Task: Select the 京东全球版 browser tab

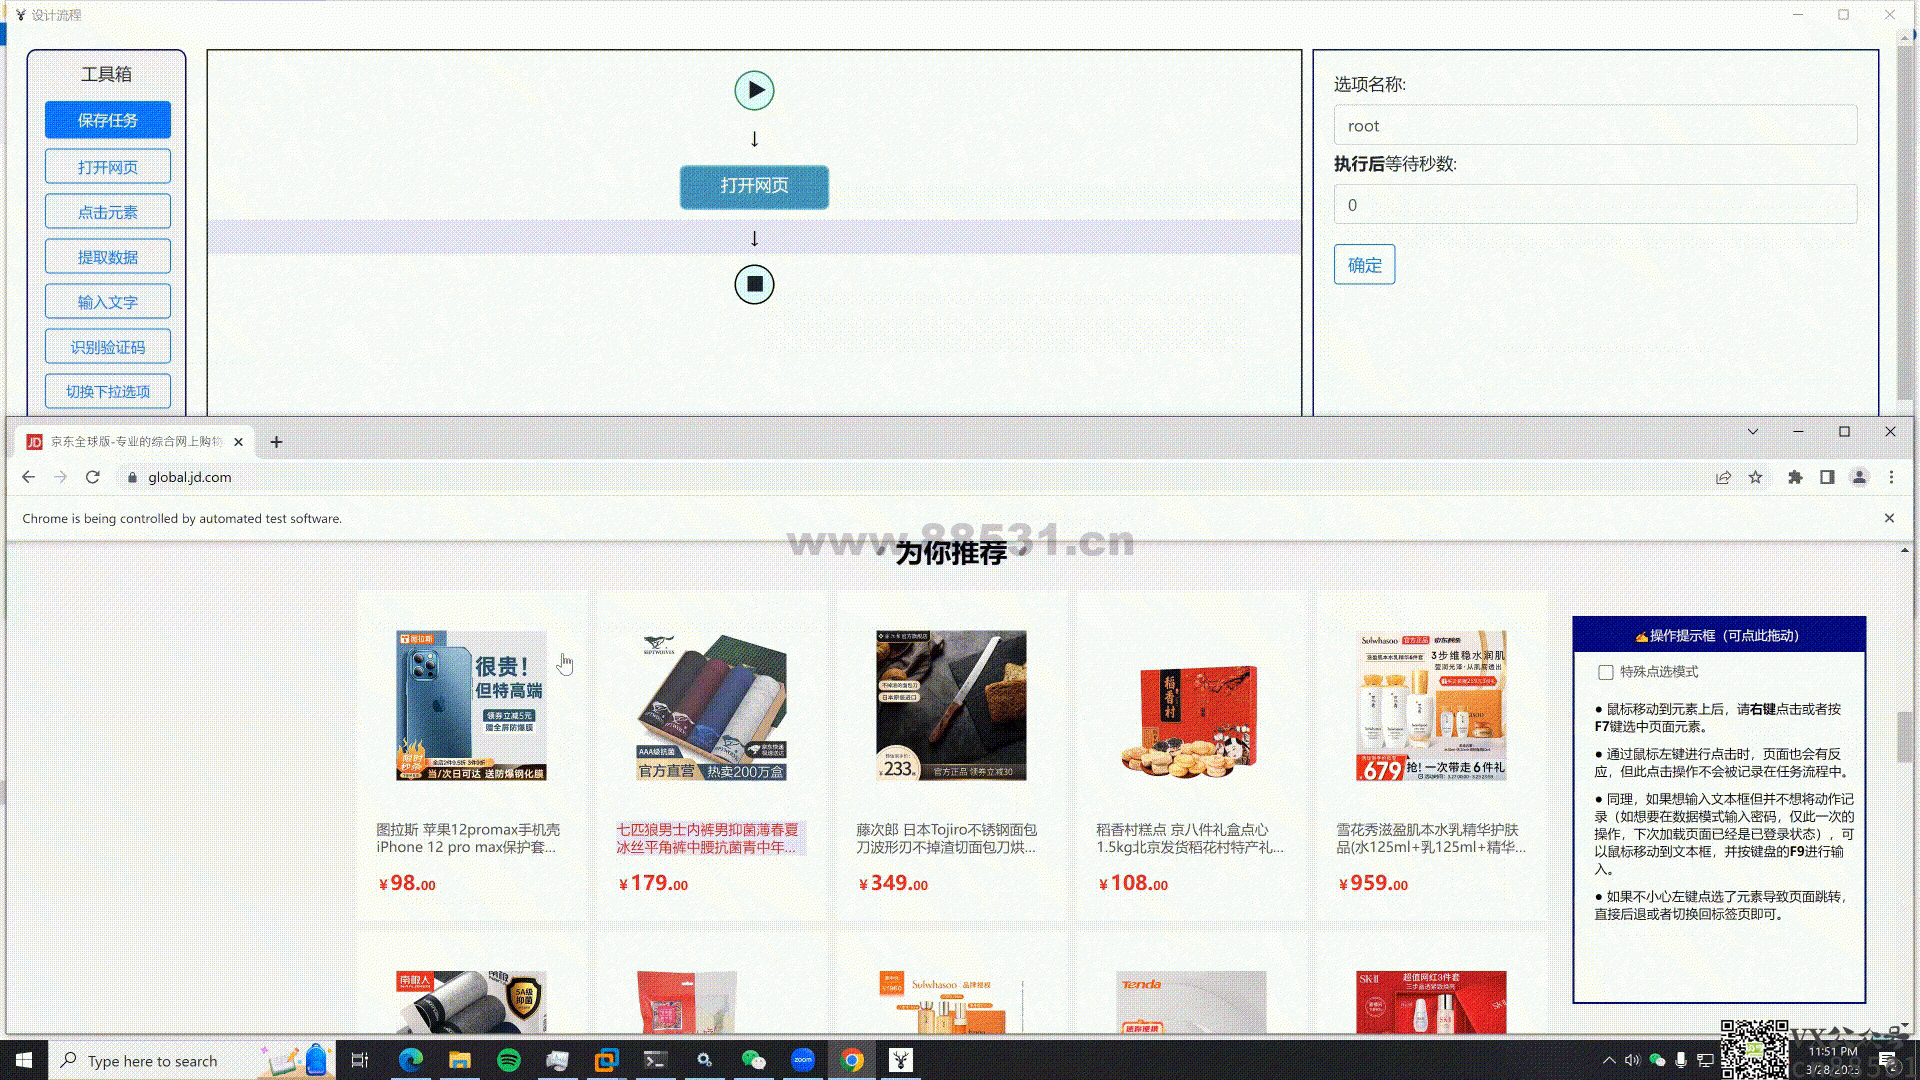Action: click(136, 441)
